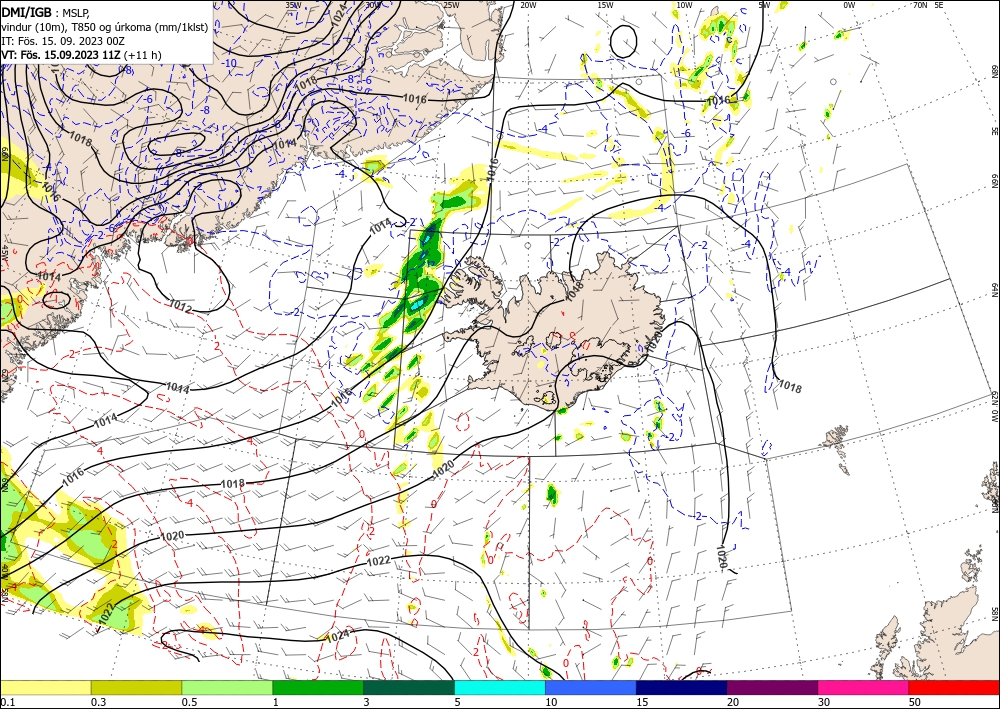Click the purple 20–30 legend color segment
This screenshot has height=709, width=1000.
(772, 688)
